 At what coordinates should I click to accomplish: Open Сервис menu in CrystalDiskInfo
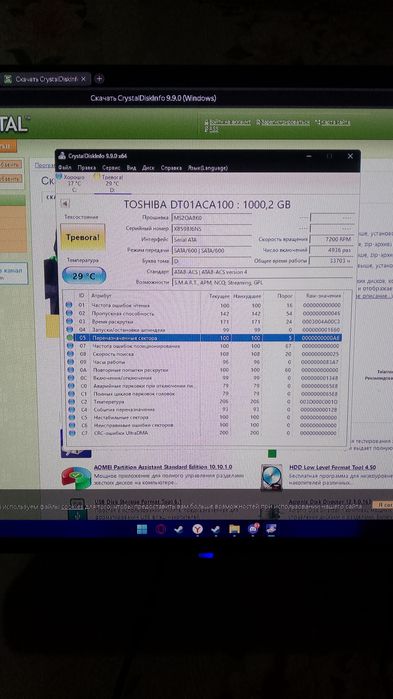[111, 168]
